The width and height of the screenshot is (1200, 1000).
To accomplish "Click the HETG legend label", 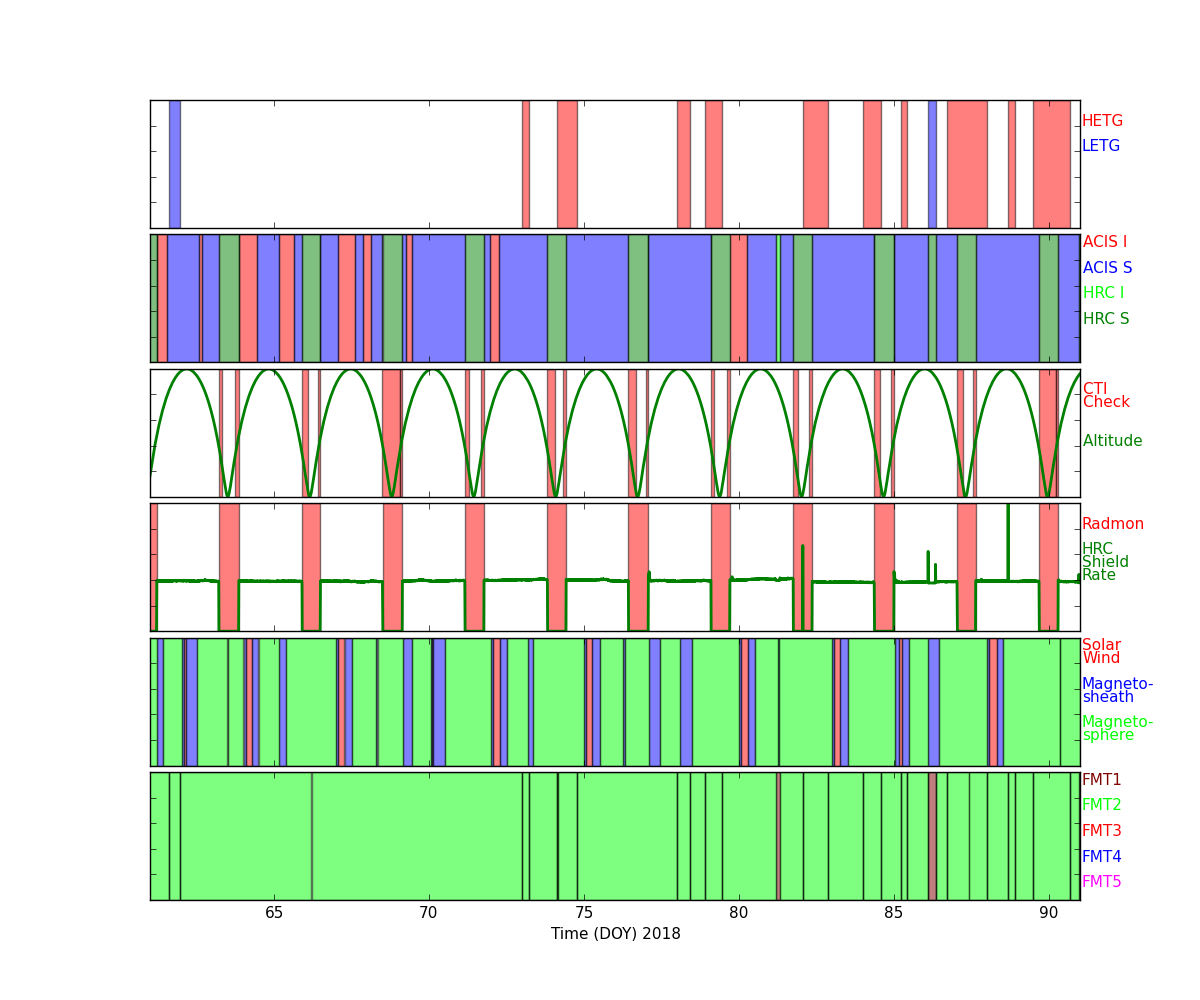I will pyautogui.click(x=1102, y=121).
